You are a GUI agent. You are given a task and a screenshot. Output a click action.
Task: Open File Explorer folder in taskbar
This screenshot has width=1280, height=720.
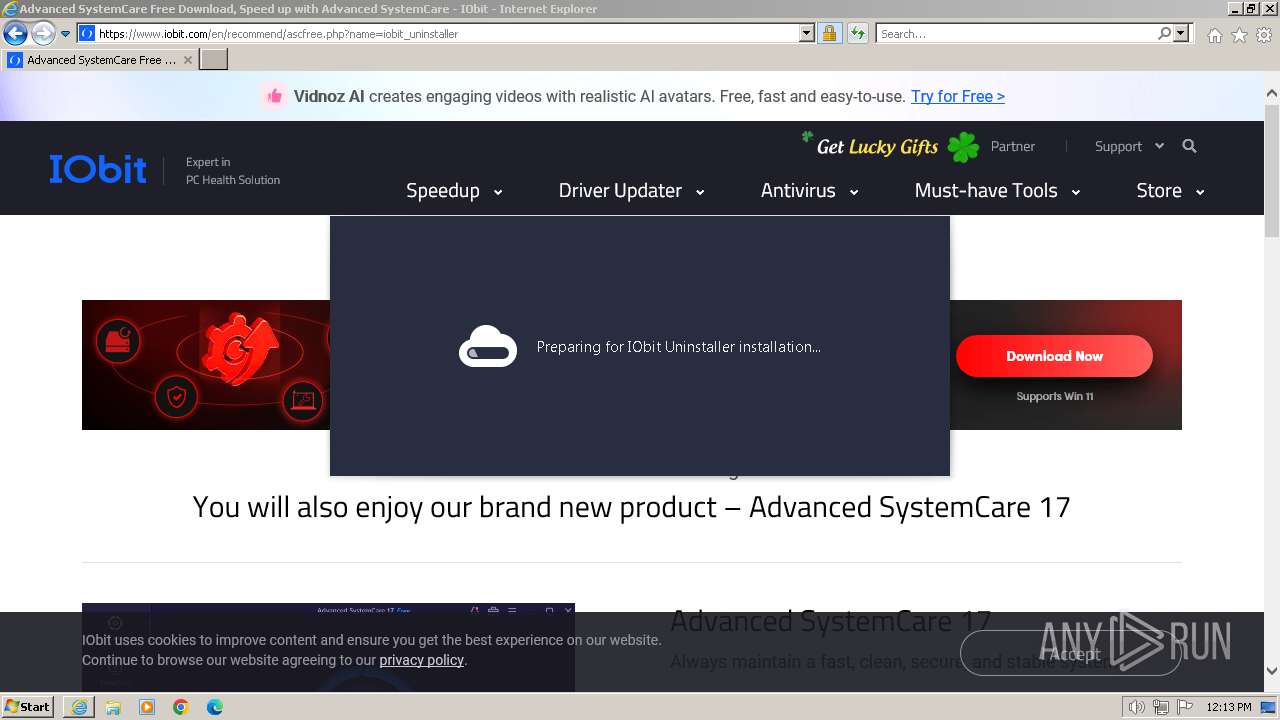pos(113,707)
